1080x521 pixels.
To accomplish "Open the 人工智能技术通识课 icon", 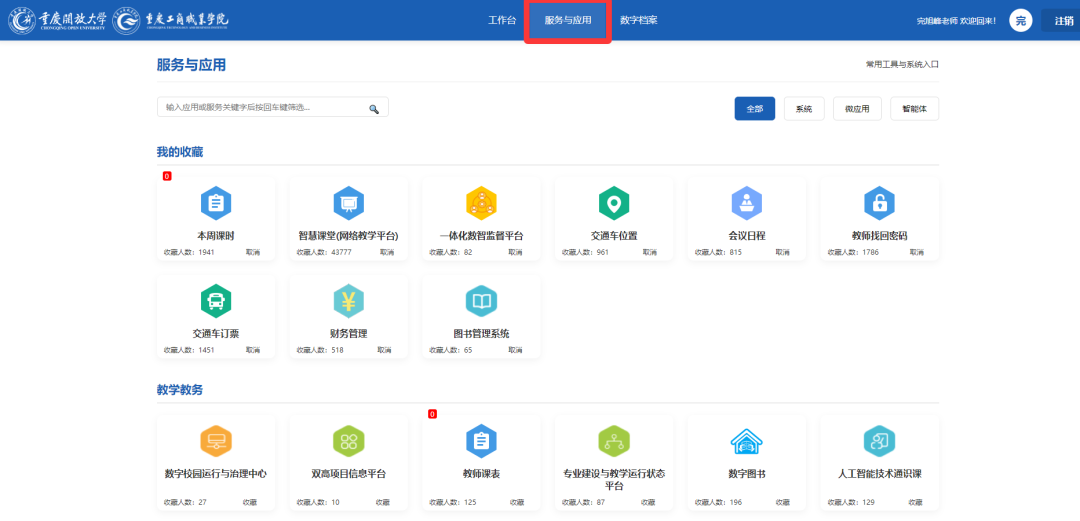I will coord(879,441).
